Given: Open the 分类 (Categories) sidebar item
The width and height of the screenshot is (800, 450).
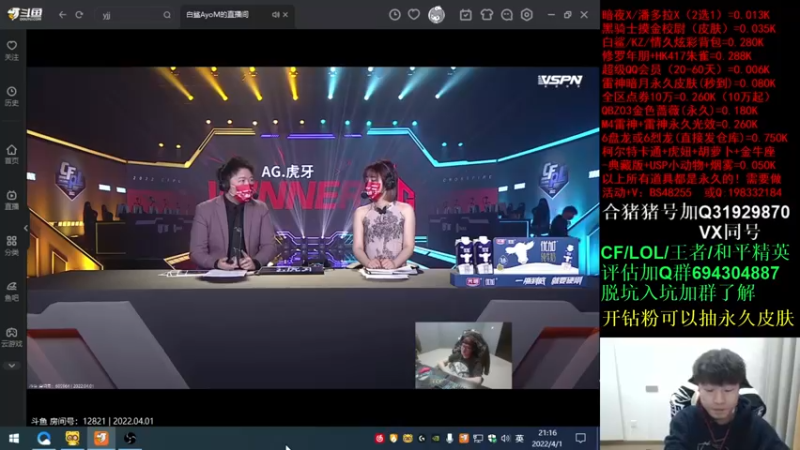Looking at the screenshot, I should point(12,245).
